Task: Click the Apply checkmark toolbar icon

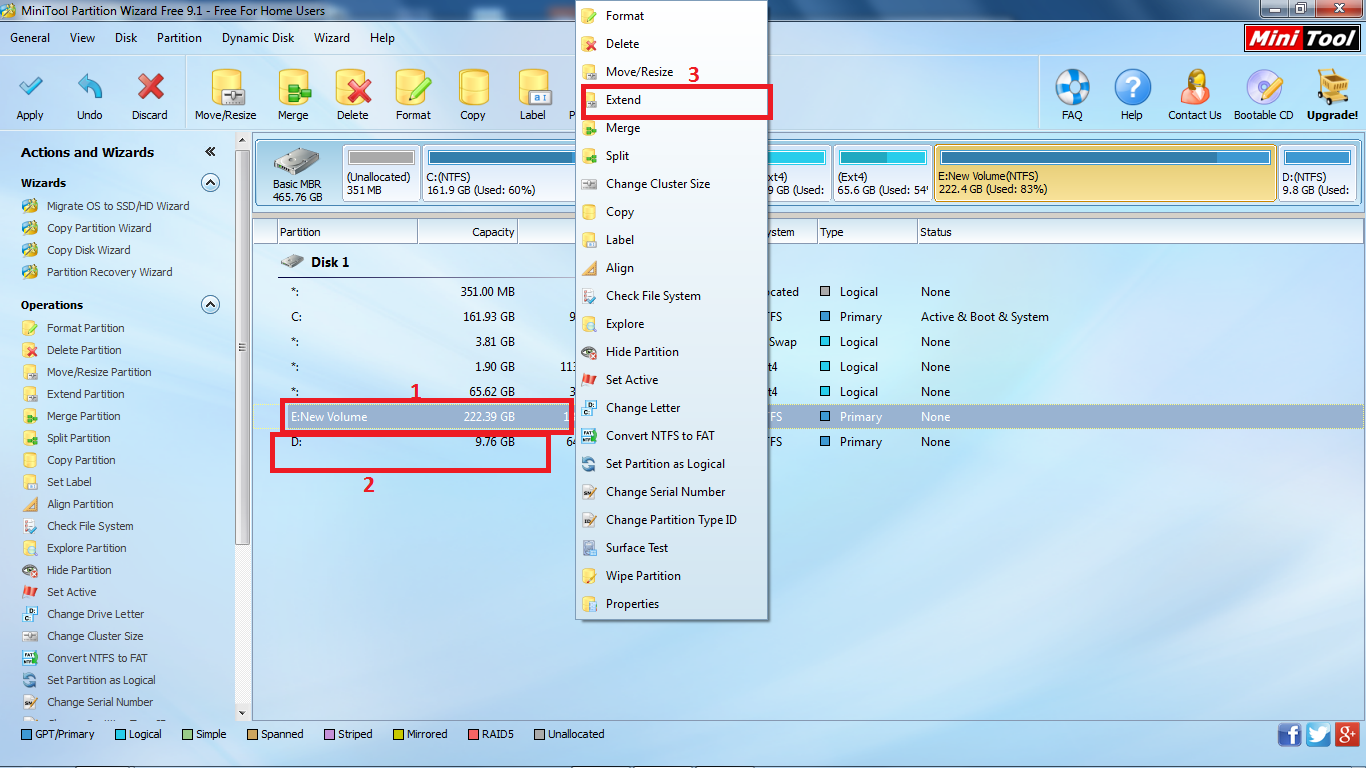Action: point(31,88)
